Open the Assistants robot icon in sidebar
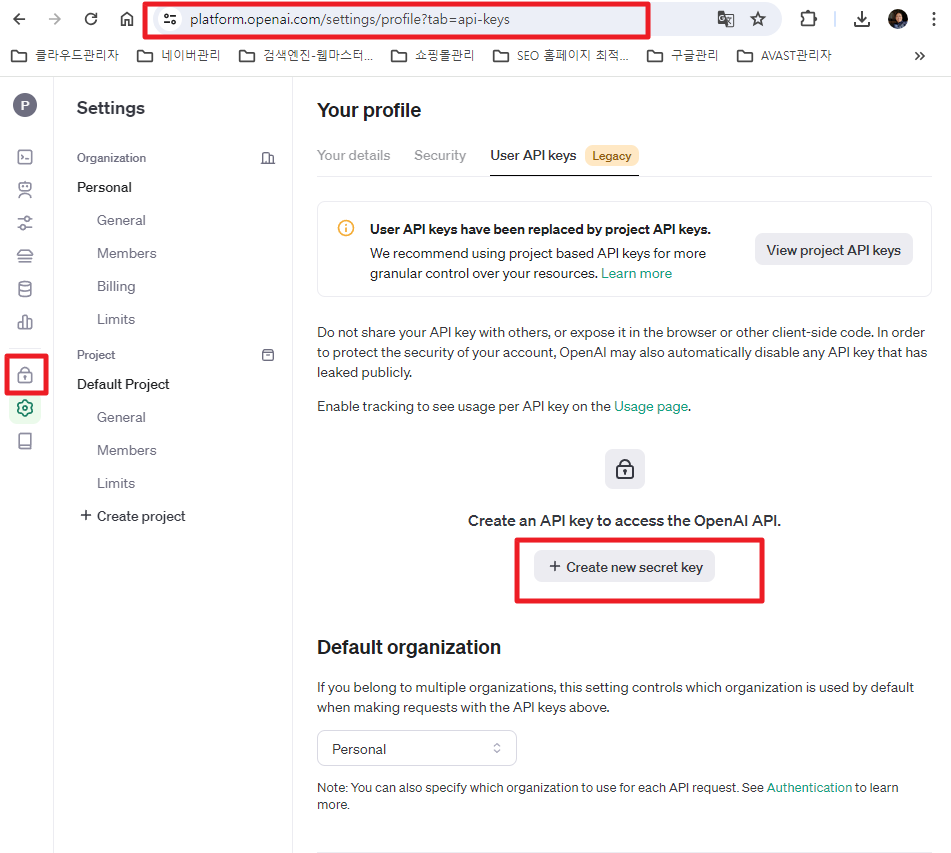The width and height of the screenshot is (951, 853). (25, 190)
